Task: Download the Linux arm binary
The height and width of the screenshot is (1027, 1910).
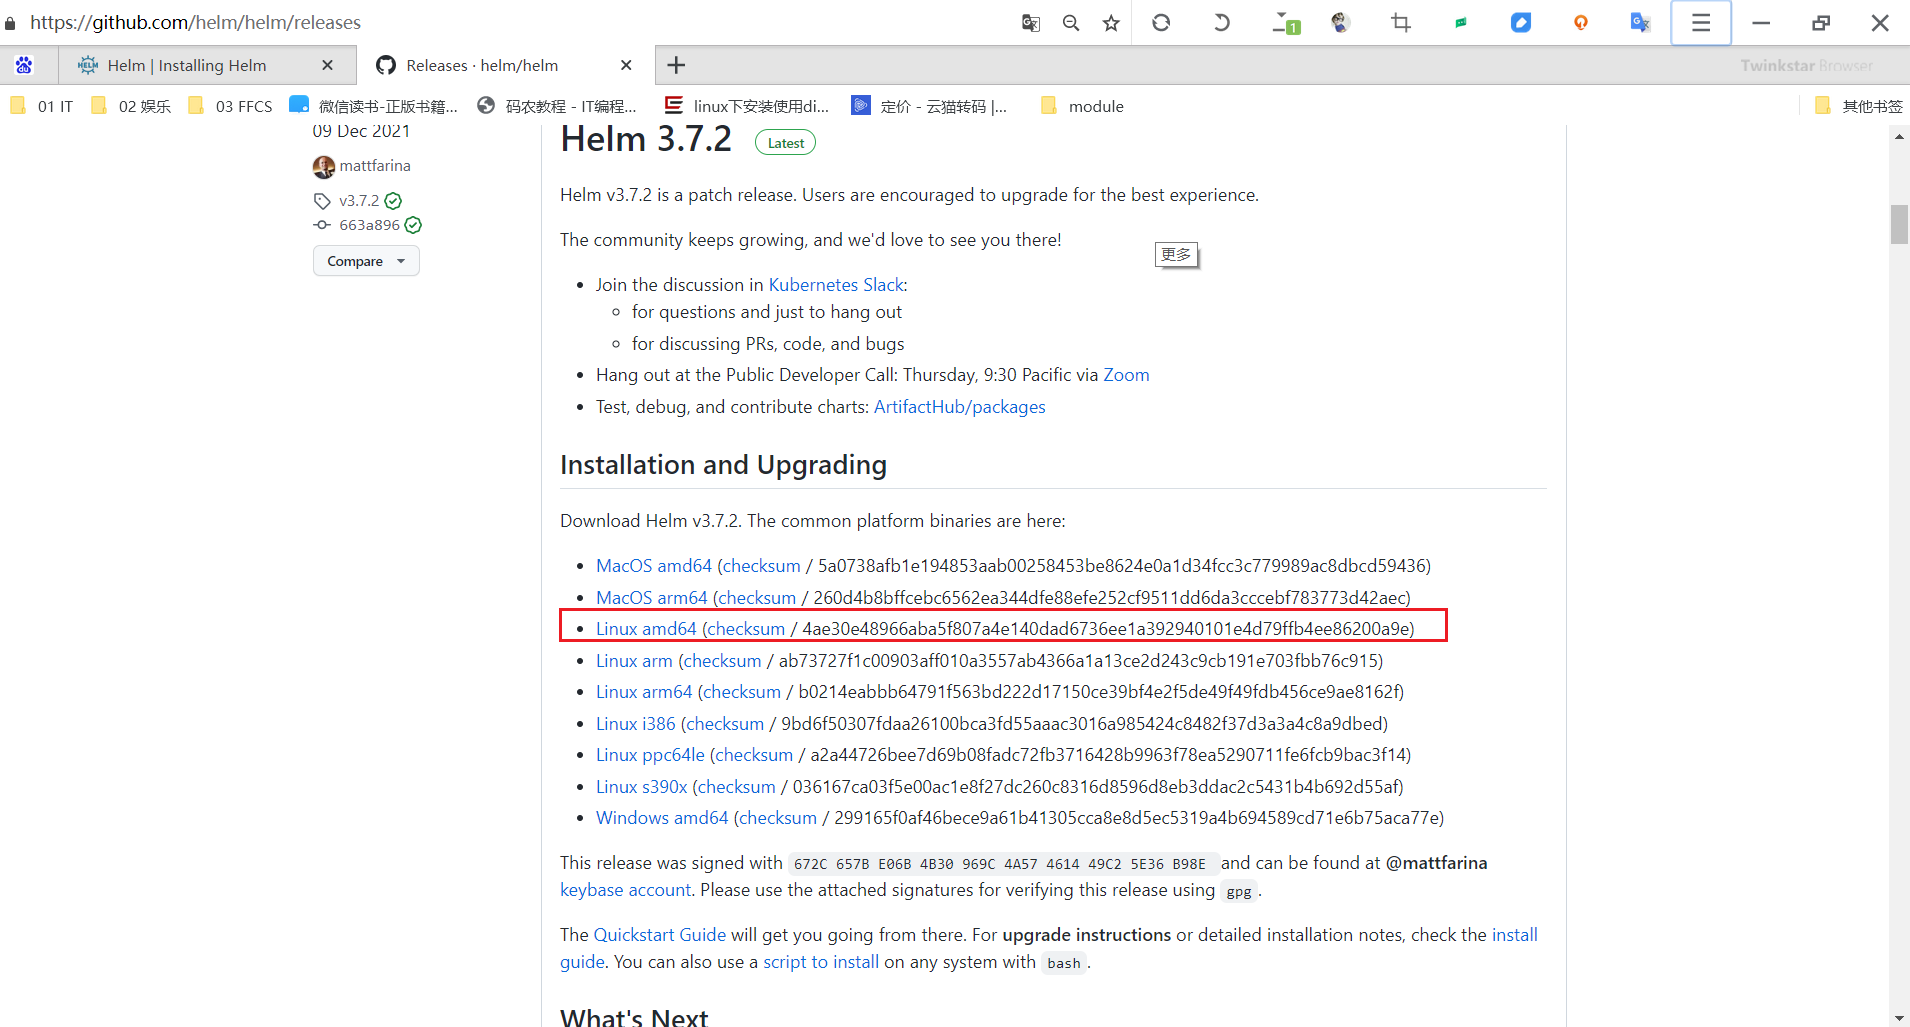Action: (x=634, y=661)
